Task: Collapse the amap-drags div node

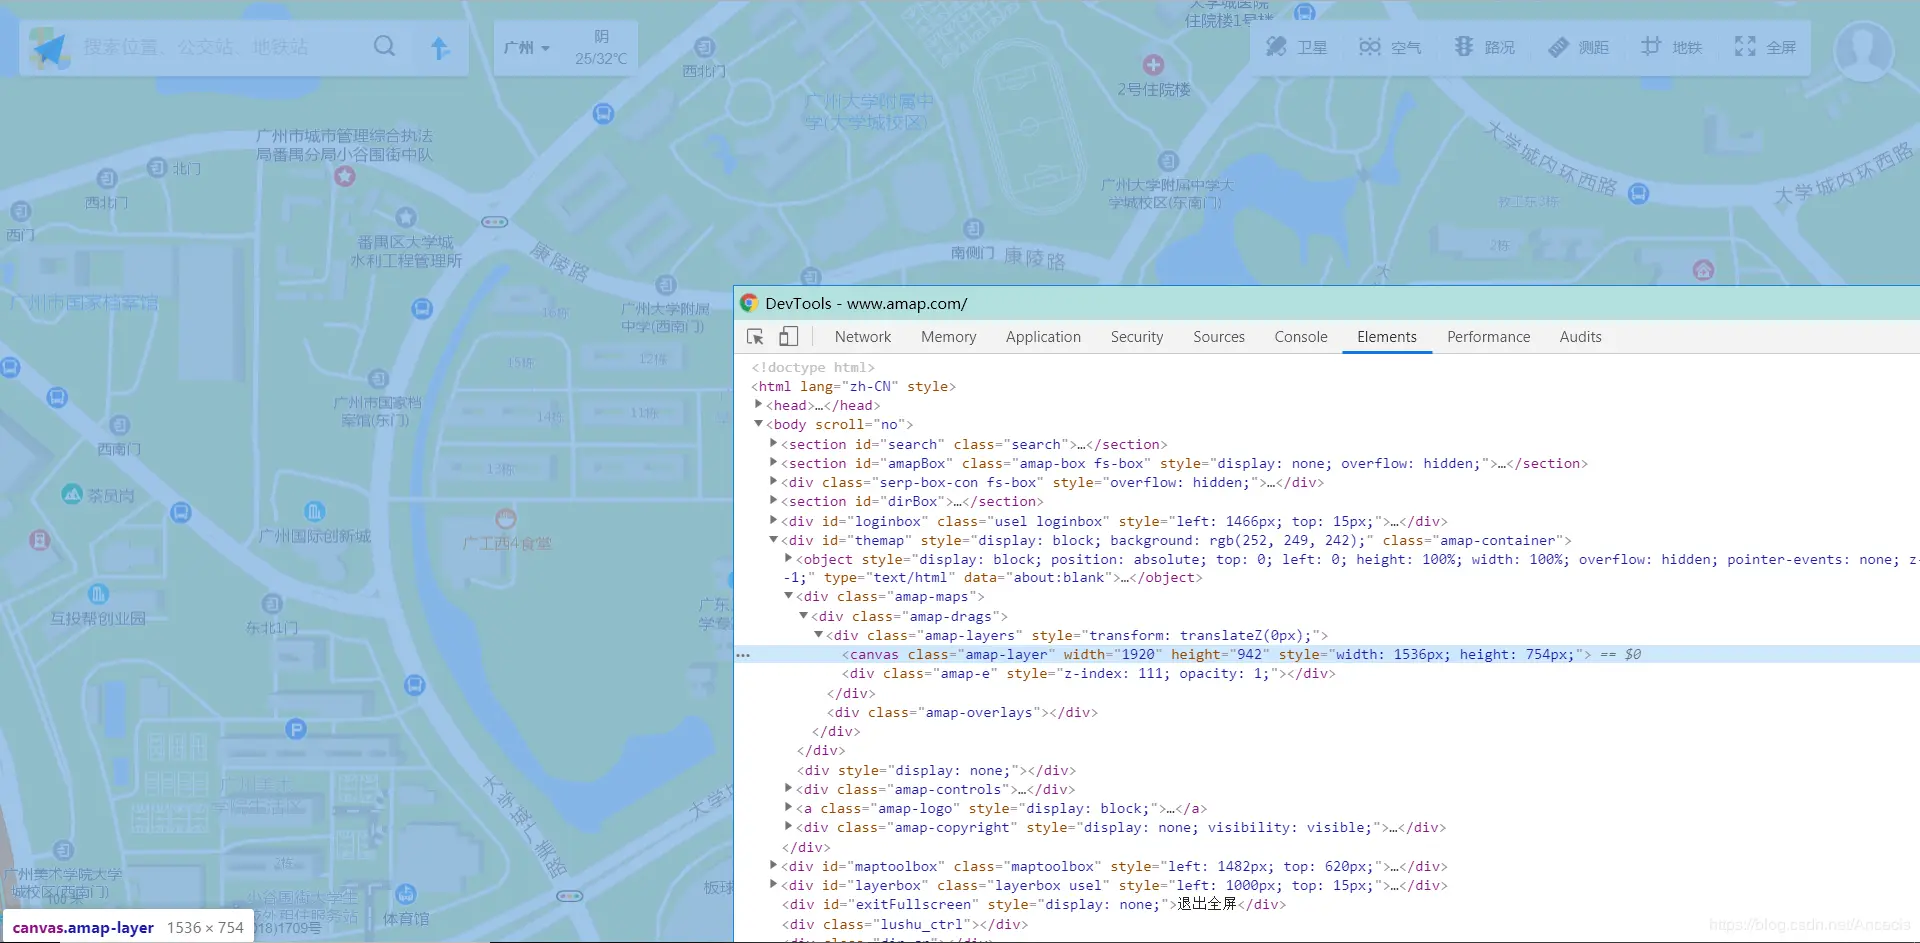Action: [804, 615]
